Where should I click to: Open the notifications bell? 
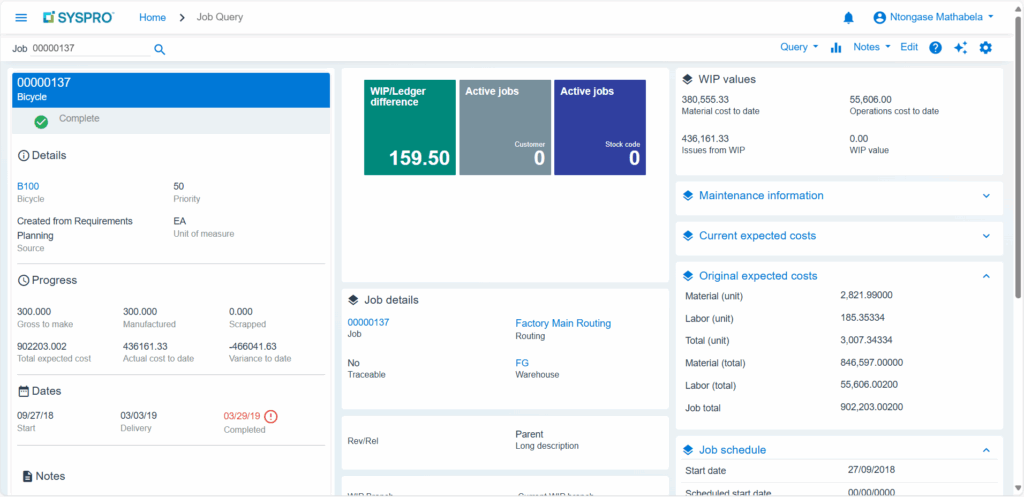848,18
